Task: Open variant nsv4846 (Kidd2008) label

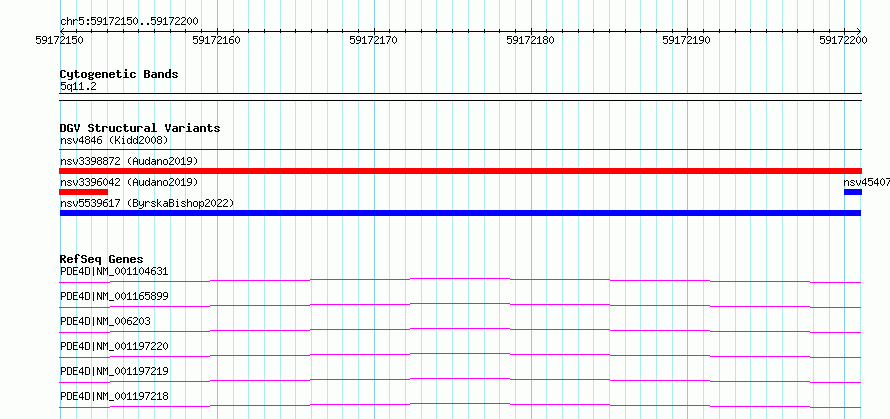Action: coord(114,140)
